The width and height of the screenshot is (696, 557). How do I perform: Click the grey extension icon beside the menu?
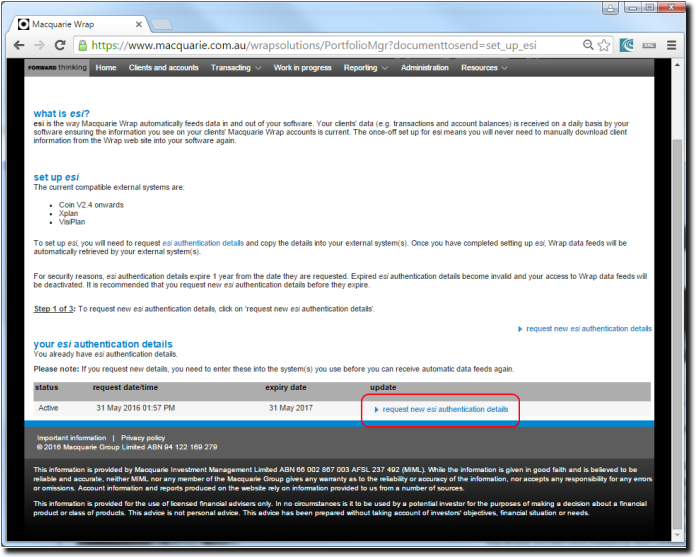tap(649, 45)
